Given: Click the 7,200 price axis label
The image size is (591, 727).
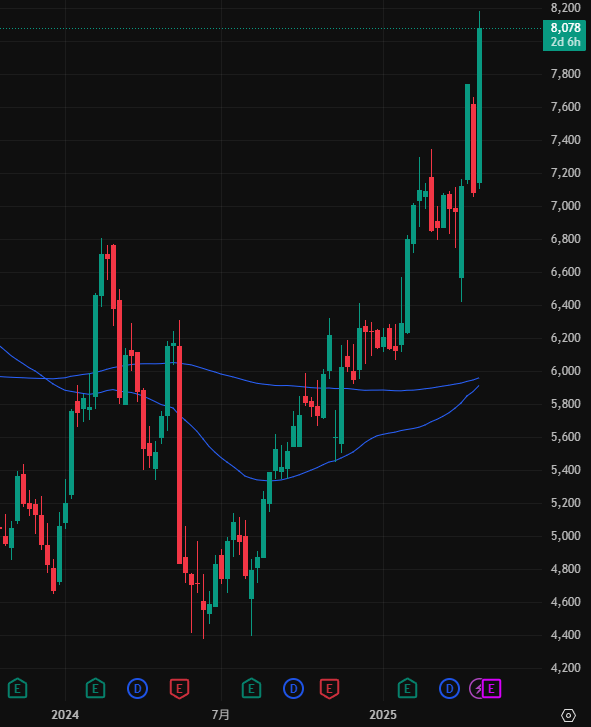Looking at the screenshot, I should [566, 172].
